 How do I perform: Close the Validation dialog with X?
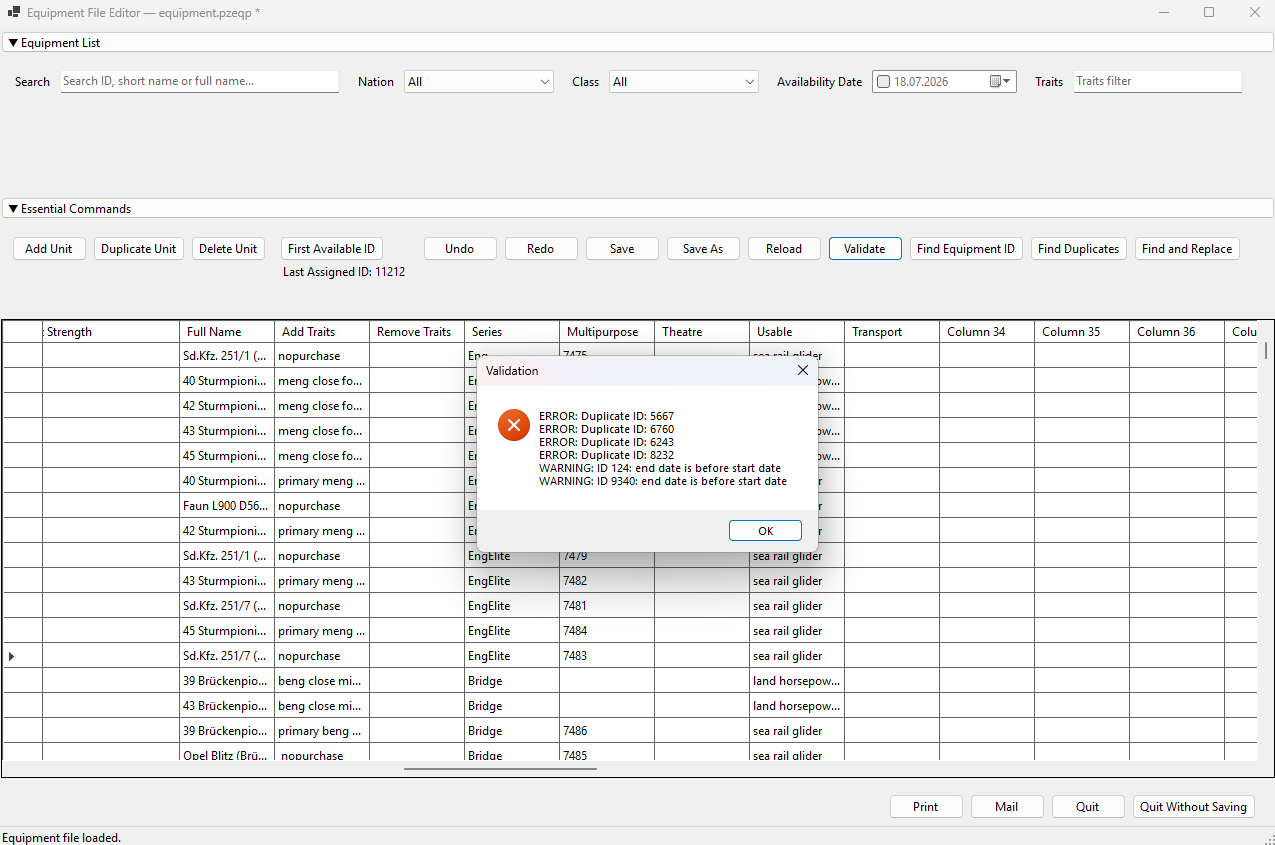tap(802, 370)
